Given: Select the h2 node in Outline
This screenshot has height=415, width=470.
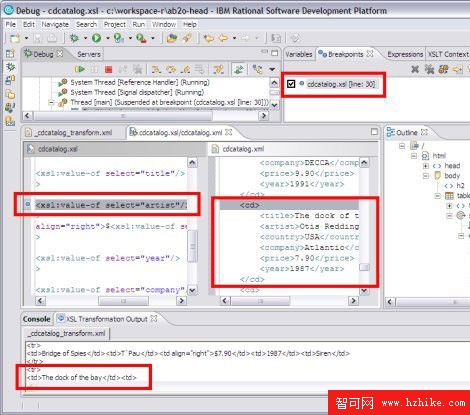Looking at the screenshot, I should pyautogui.click(x=460, y=186).
